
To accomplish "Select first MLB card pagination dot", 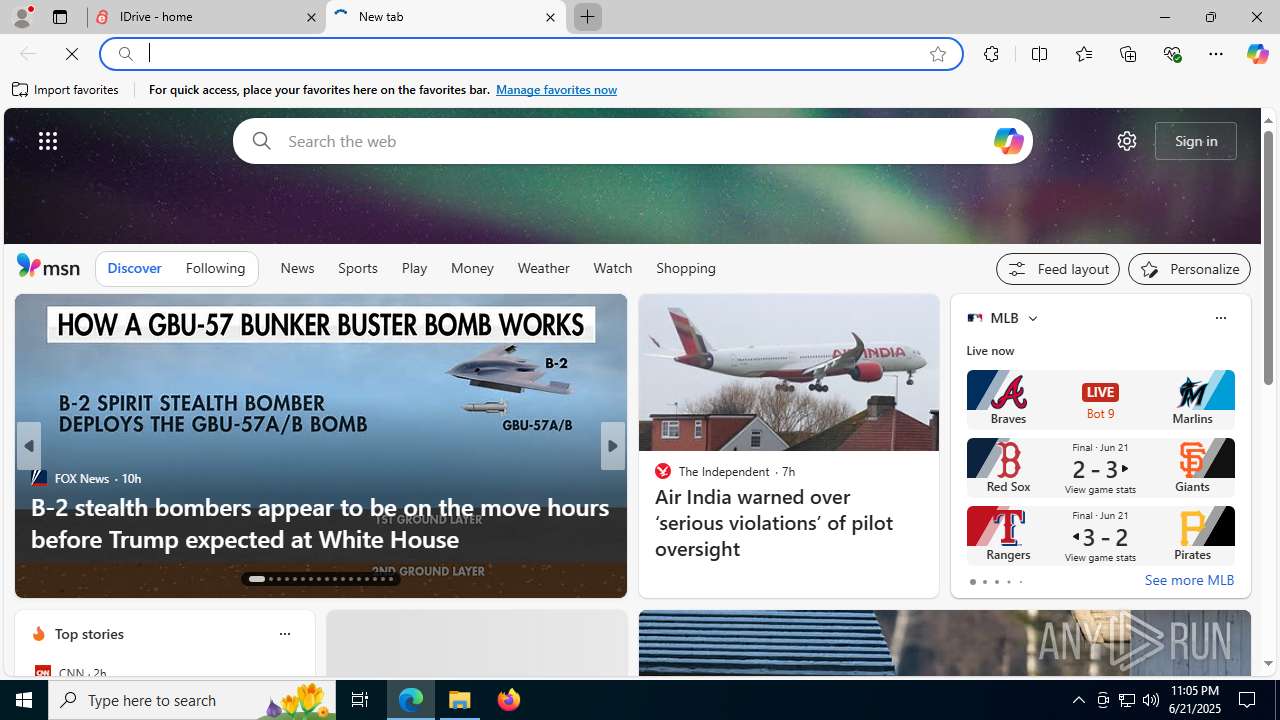I will pos(972,582).
